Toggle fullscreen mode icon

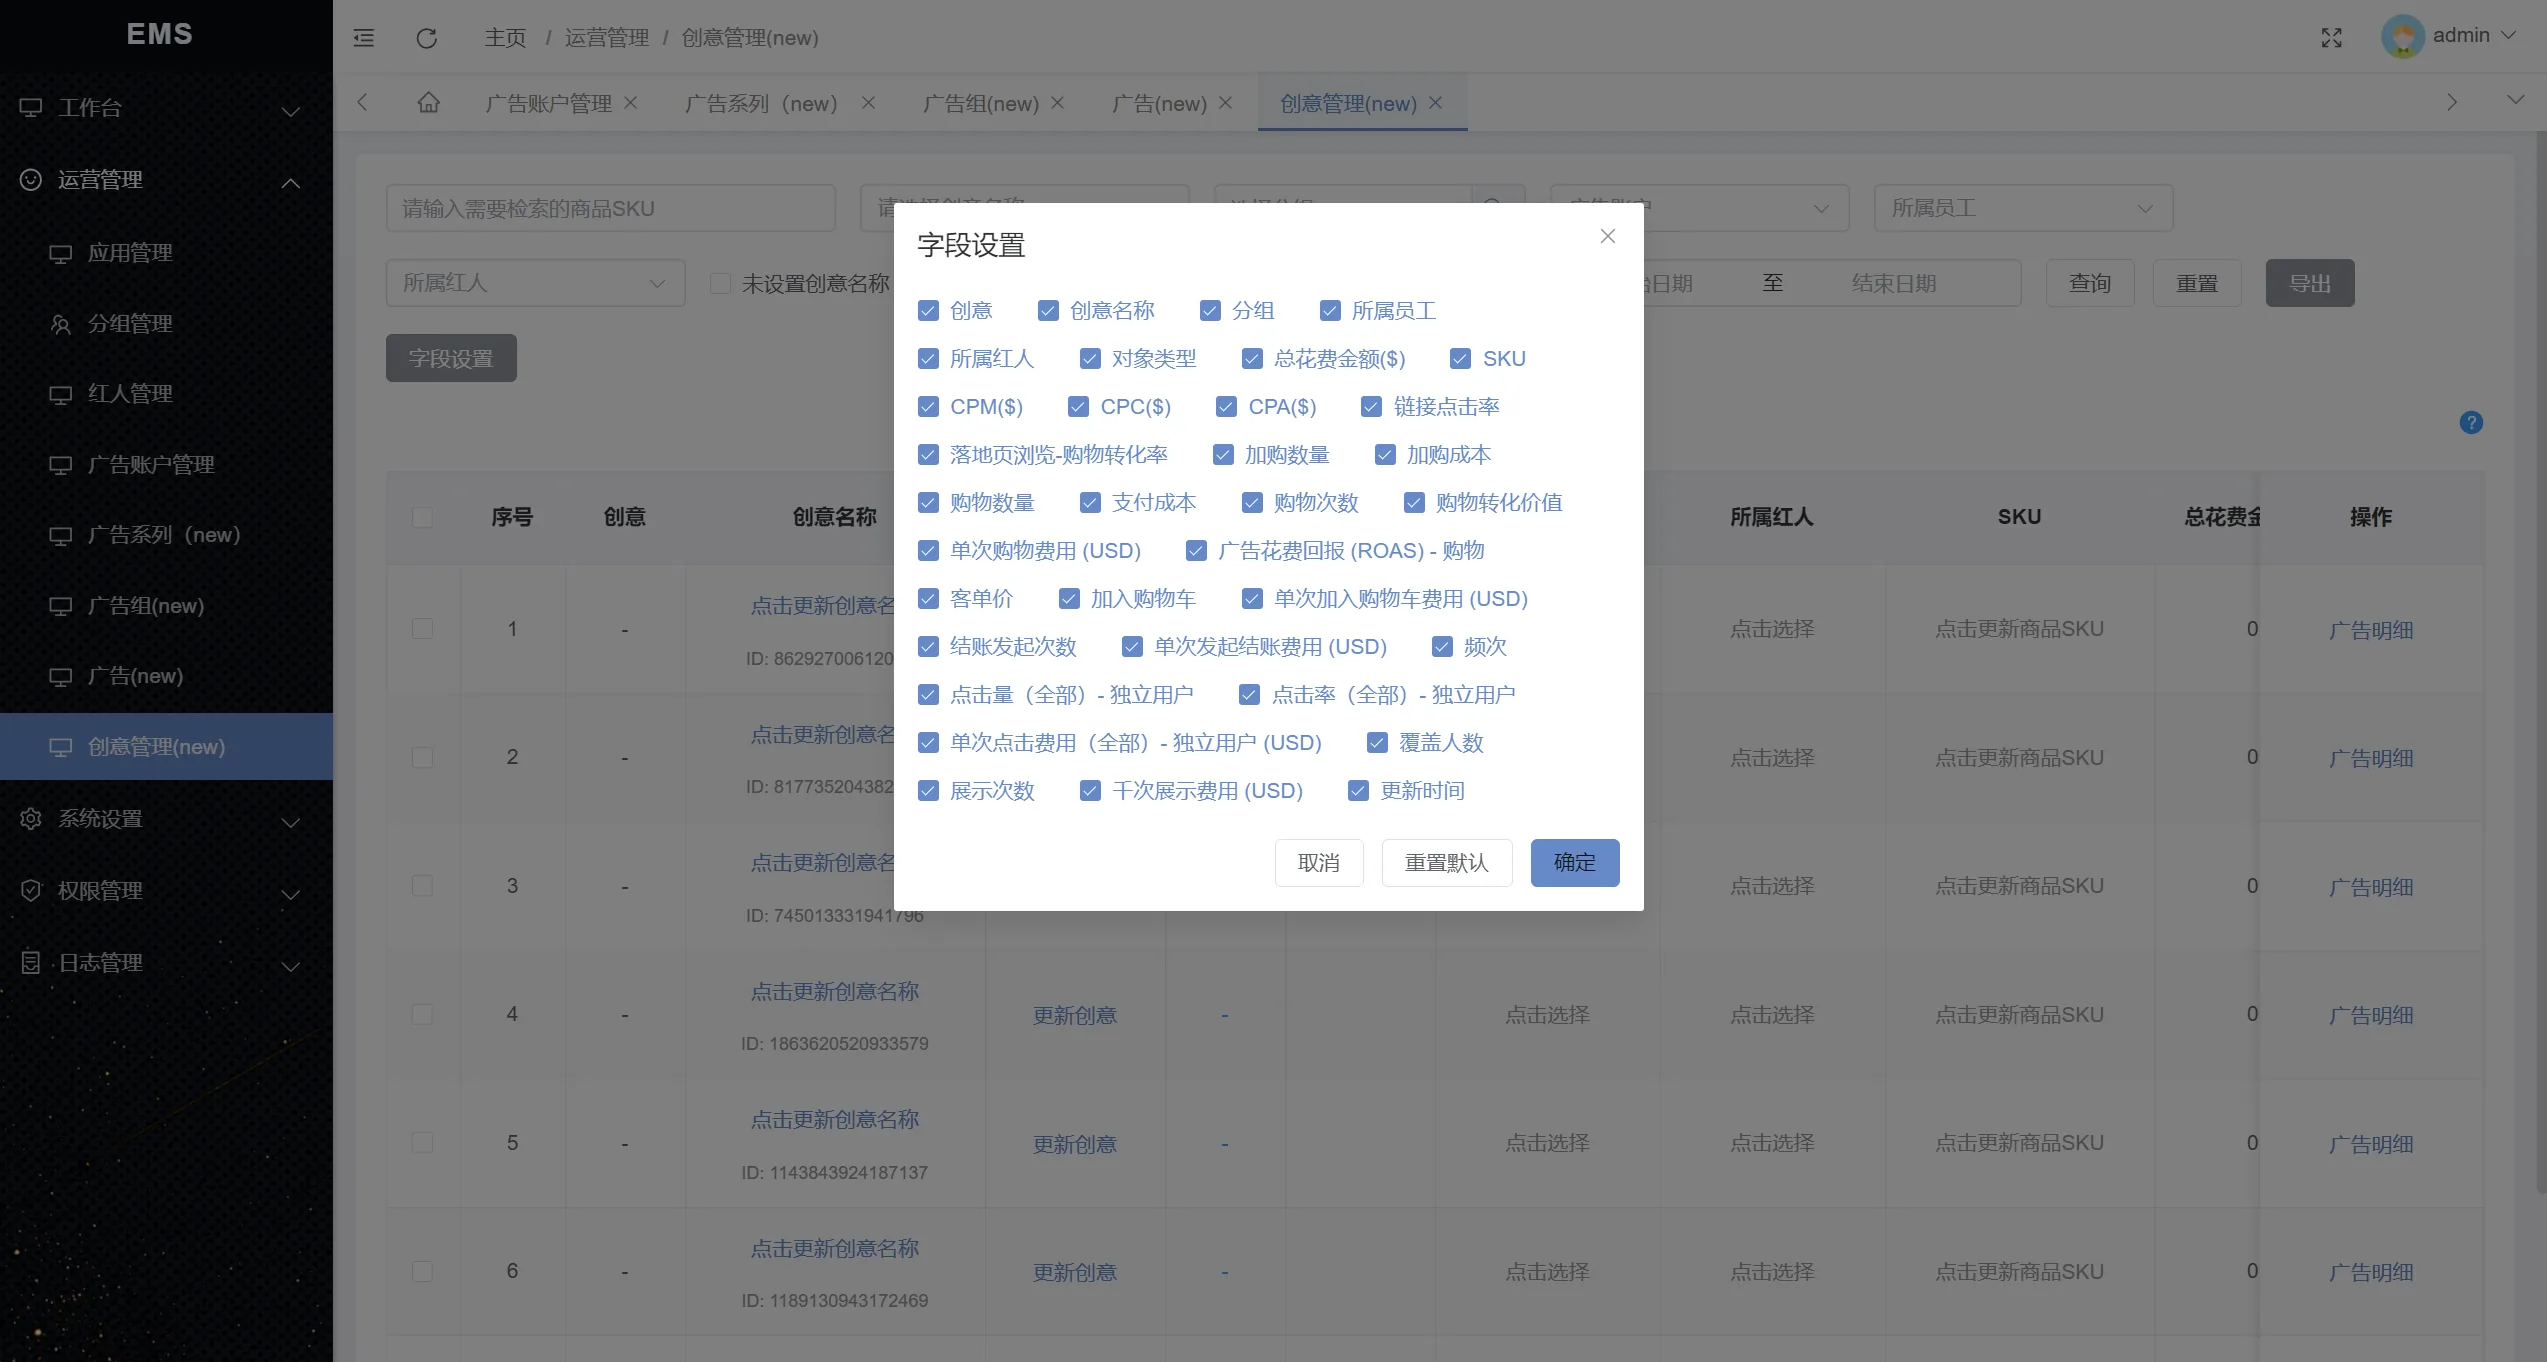2332,38
